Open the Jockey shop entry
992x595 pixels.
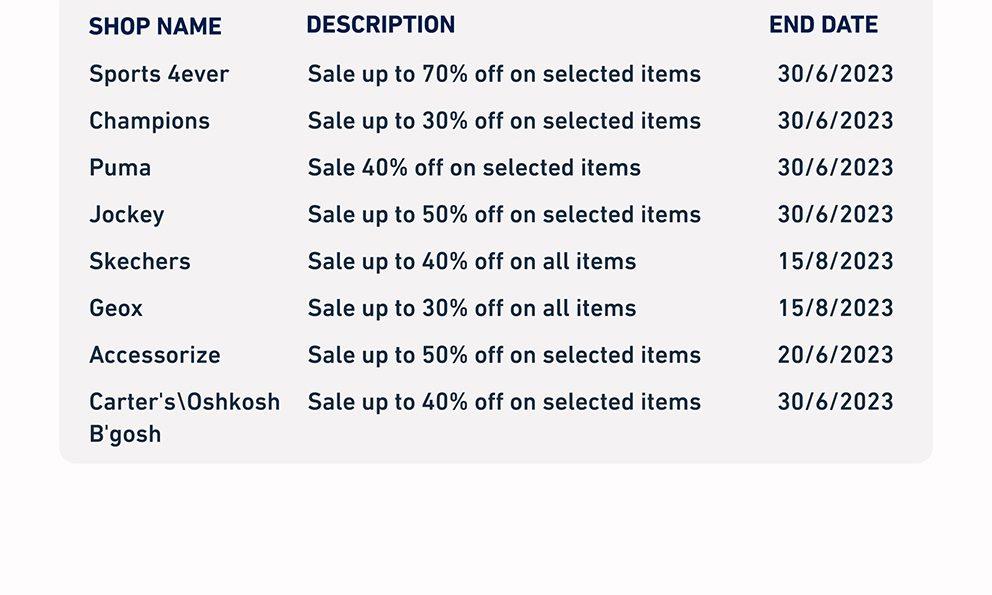click(127, 215)
